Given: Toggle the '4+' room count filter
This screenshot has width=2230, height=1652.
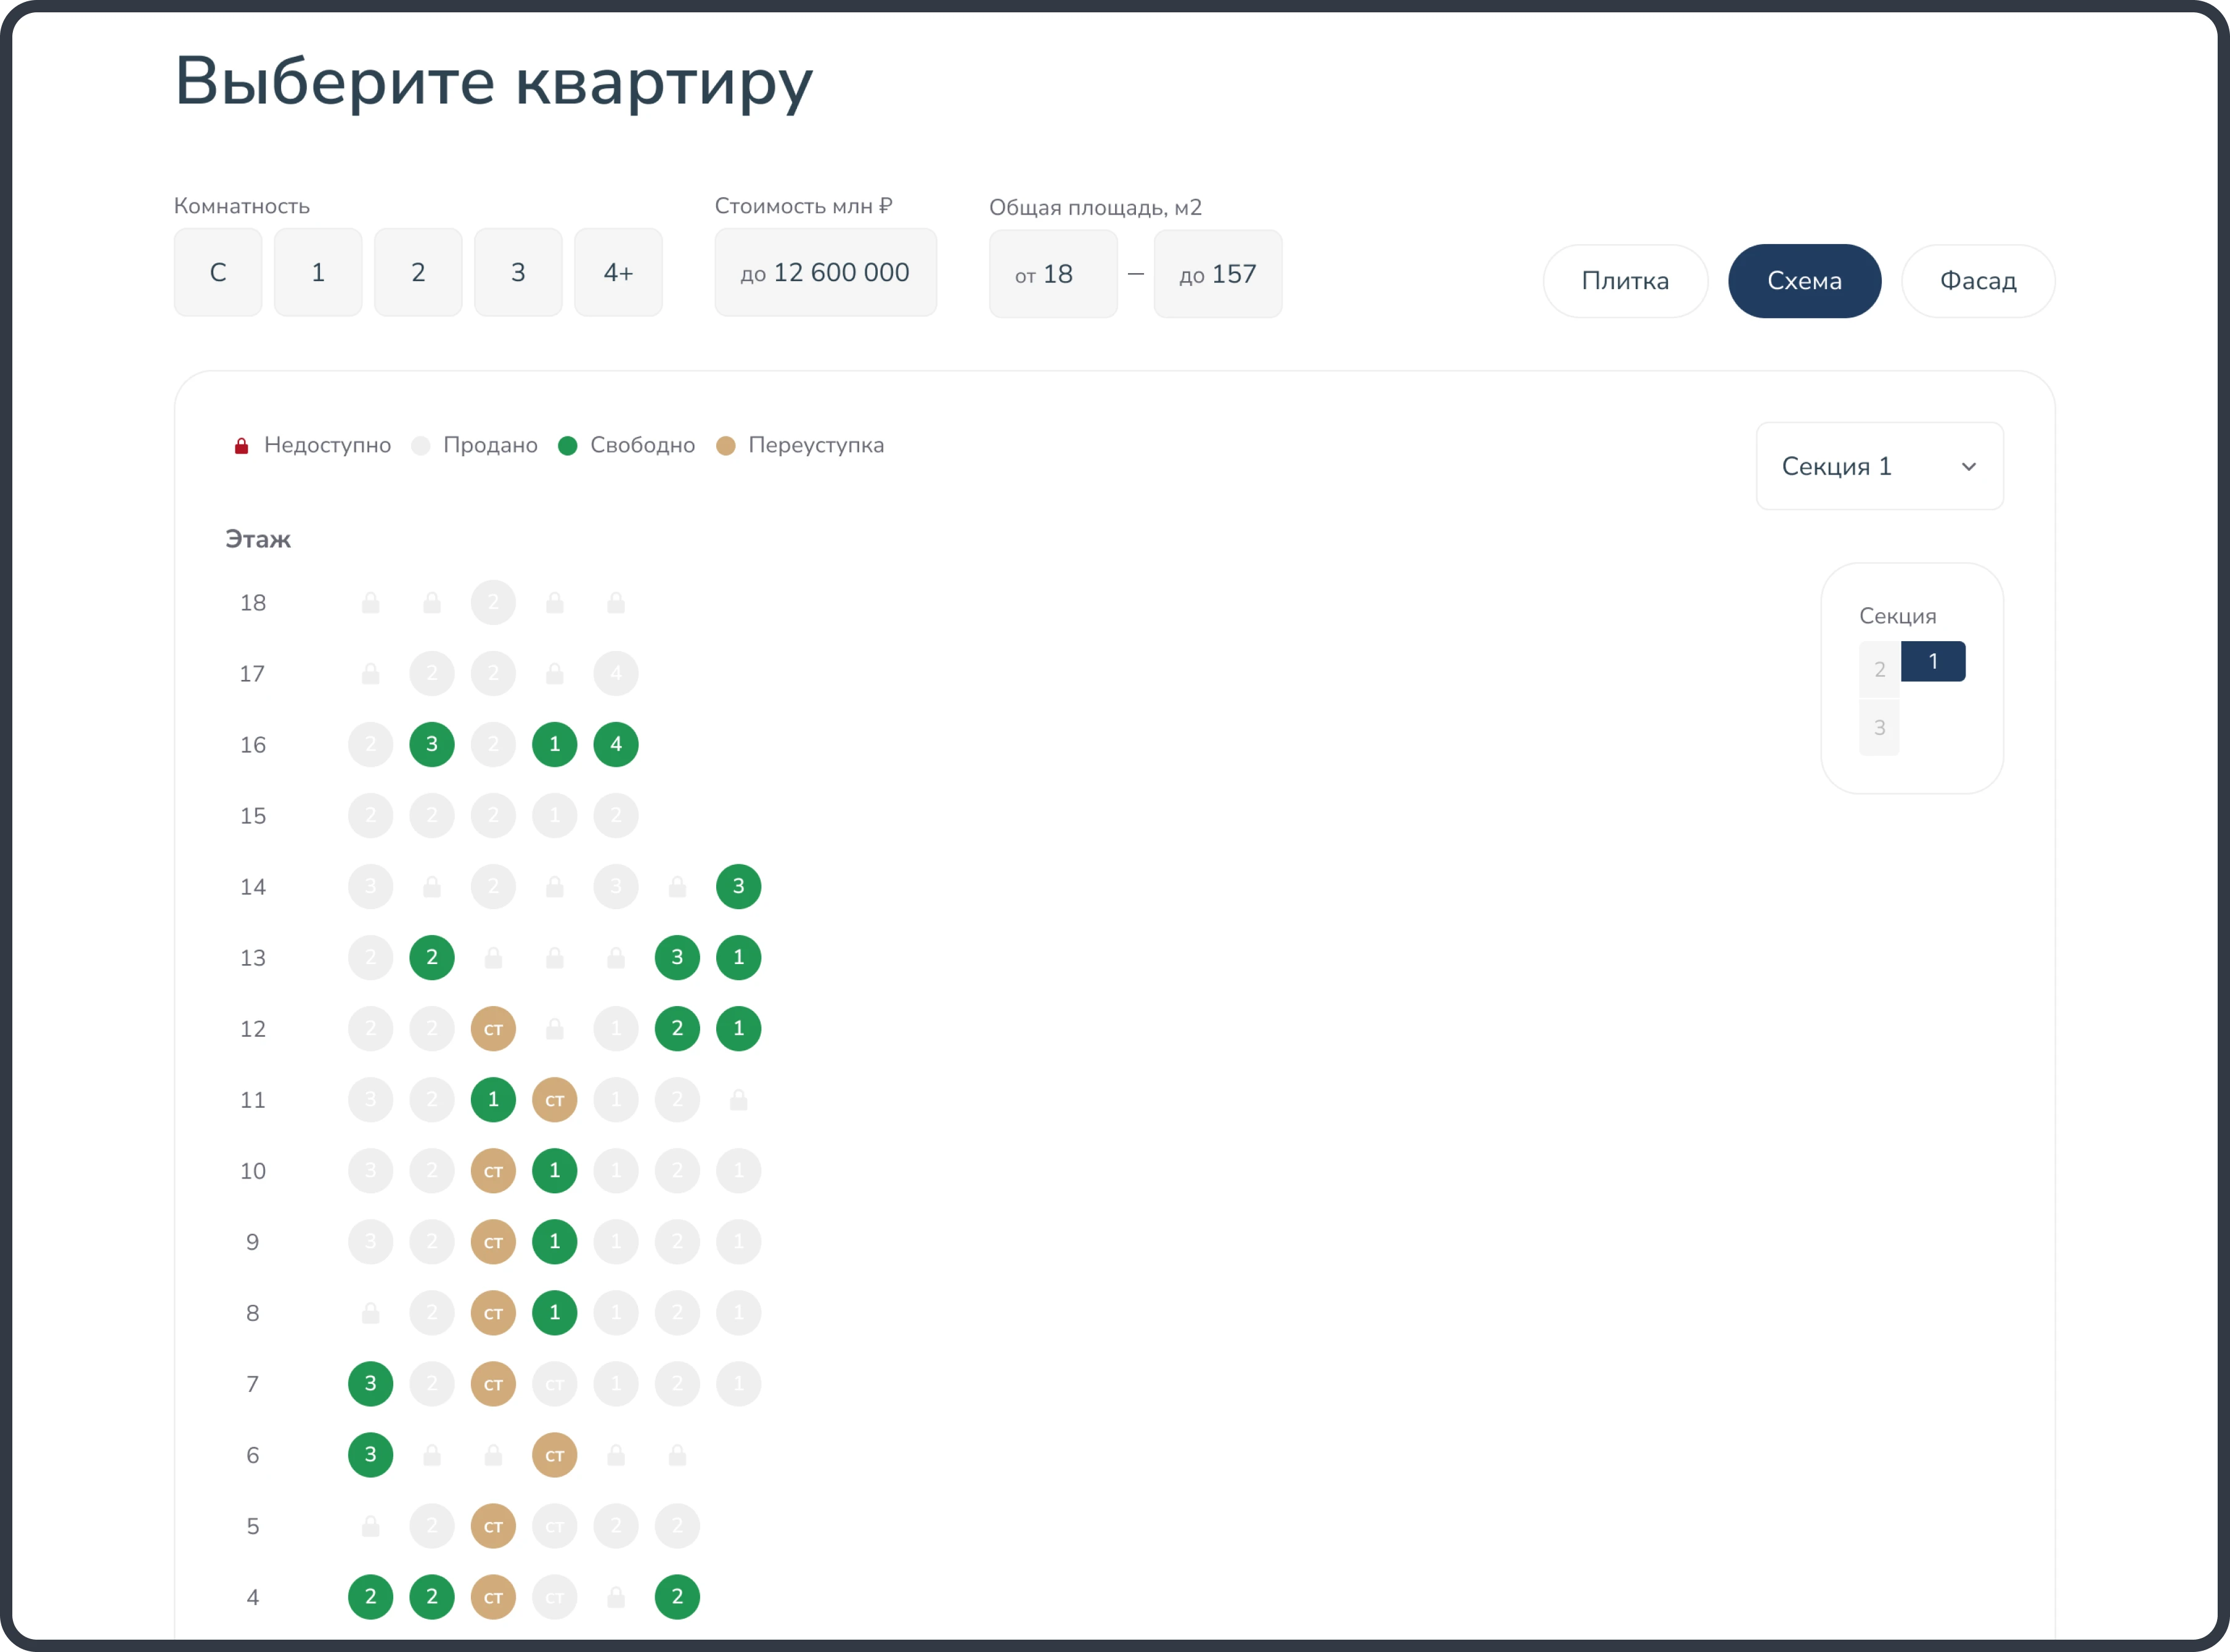Looking at the screenshot, I should click(x=618, y=272).
